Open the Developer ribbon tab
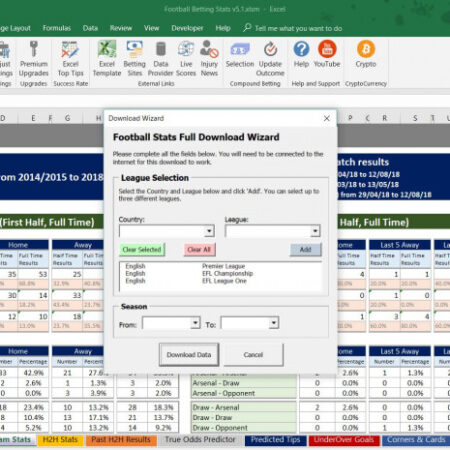The image size is (450, 450). pyautogui.click(x=187, y=28)
